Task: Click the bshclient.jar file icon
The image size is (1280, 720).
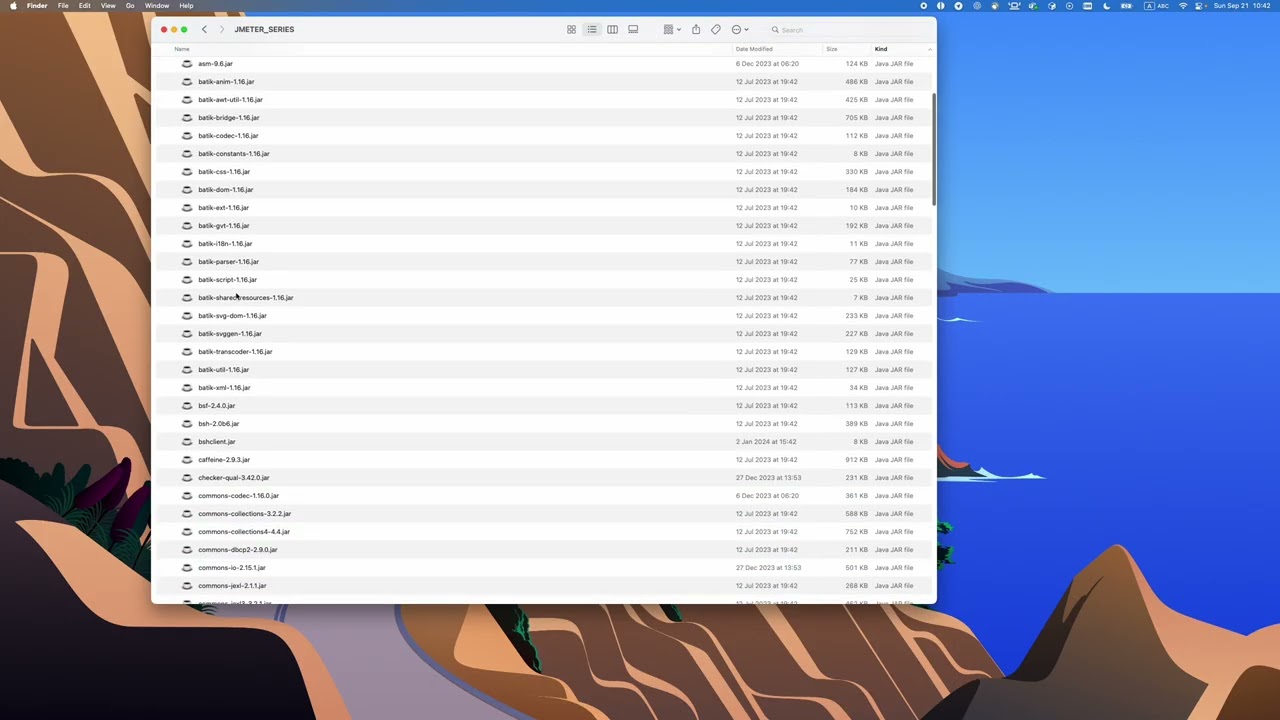Action: pyautogui.click(x=187, y=442)
